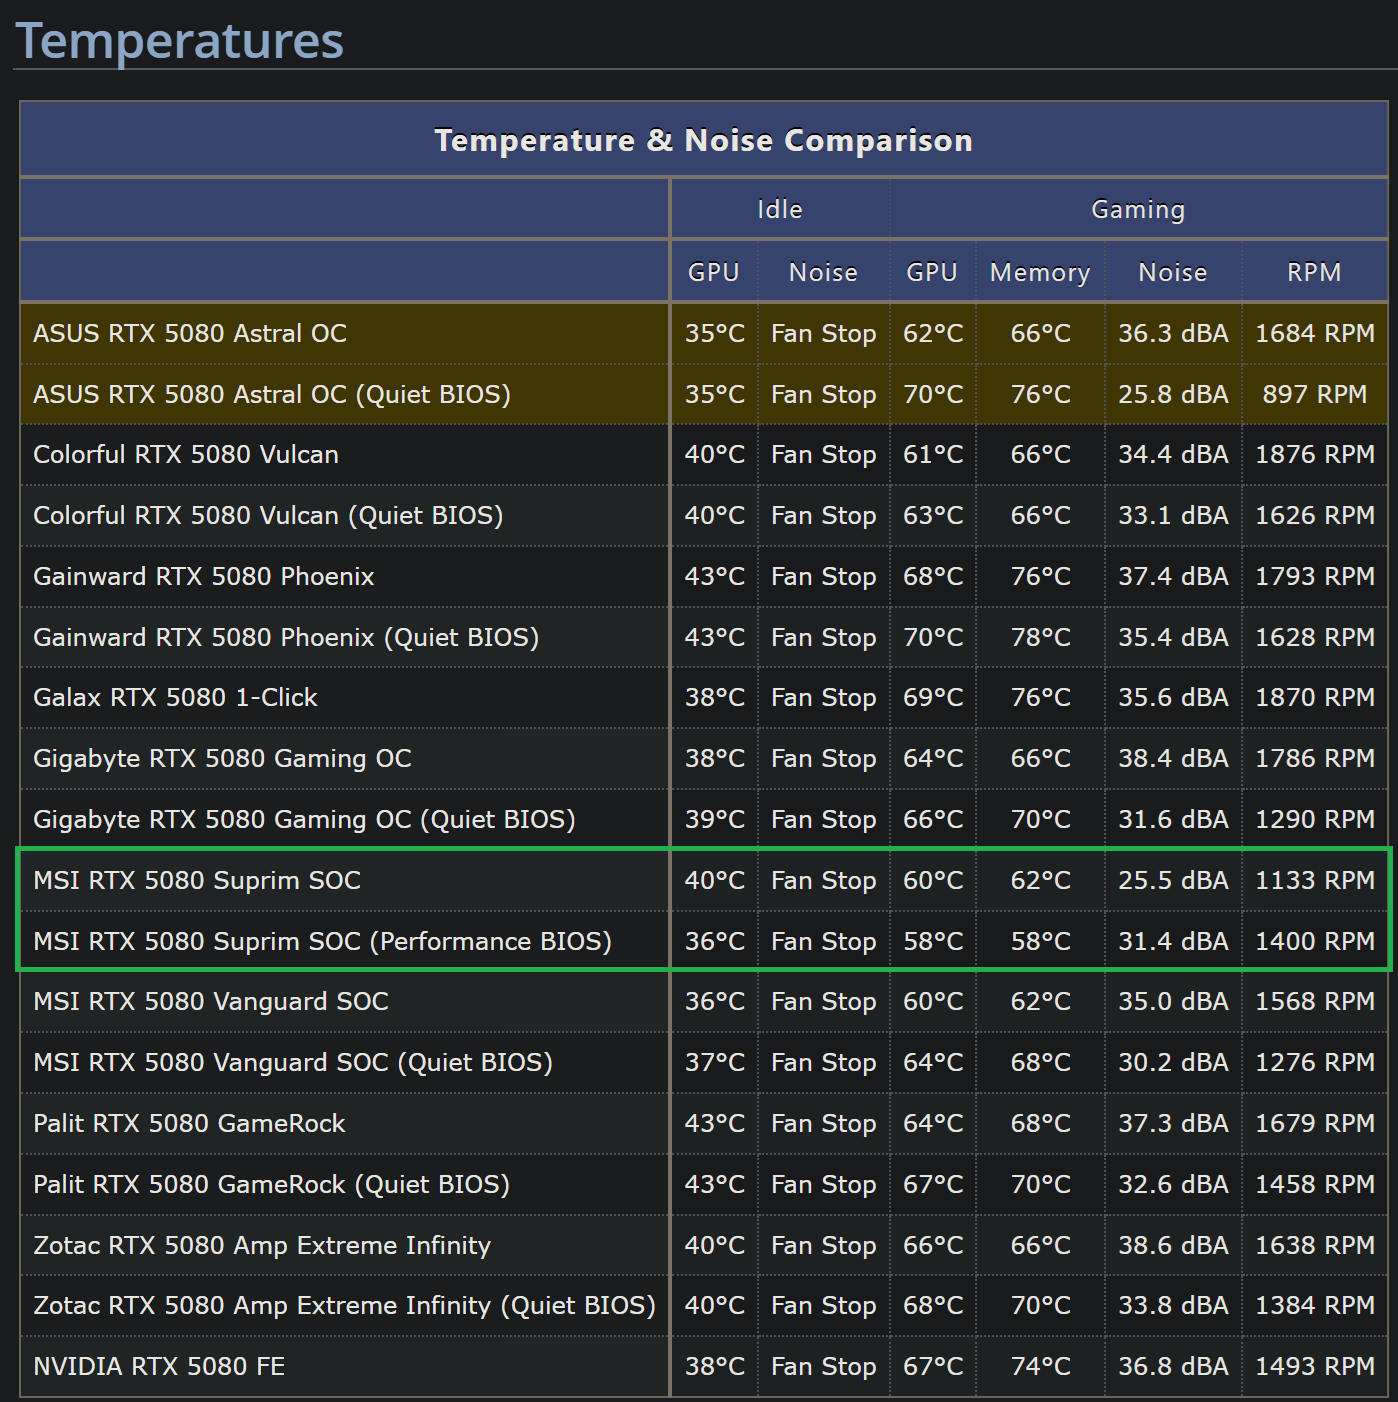The image size is (1398, 1402).
Task: Click the 38.6 dBA noise value
Action: point(1173,1245)
